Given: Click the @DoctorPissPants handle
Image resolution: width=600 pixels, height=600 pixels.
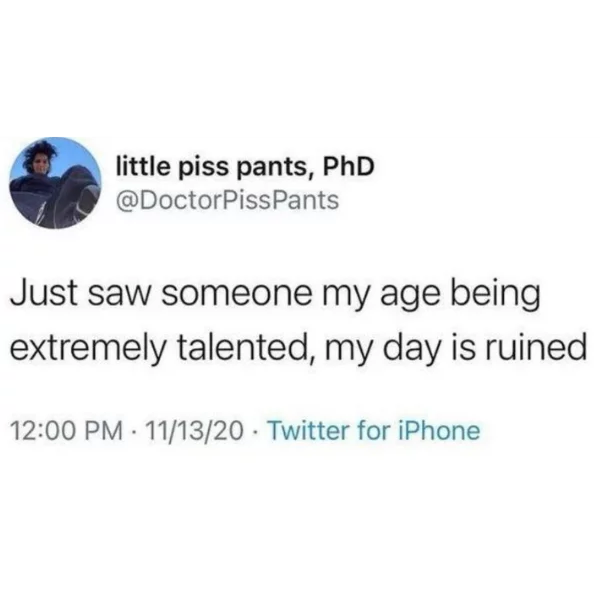Looking at the screenshot, I should pyautogui.click(x=227, y=201).
